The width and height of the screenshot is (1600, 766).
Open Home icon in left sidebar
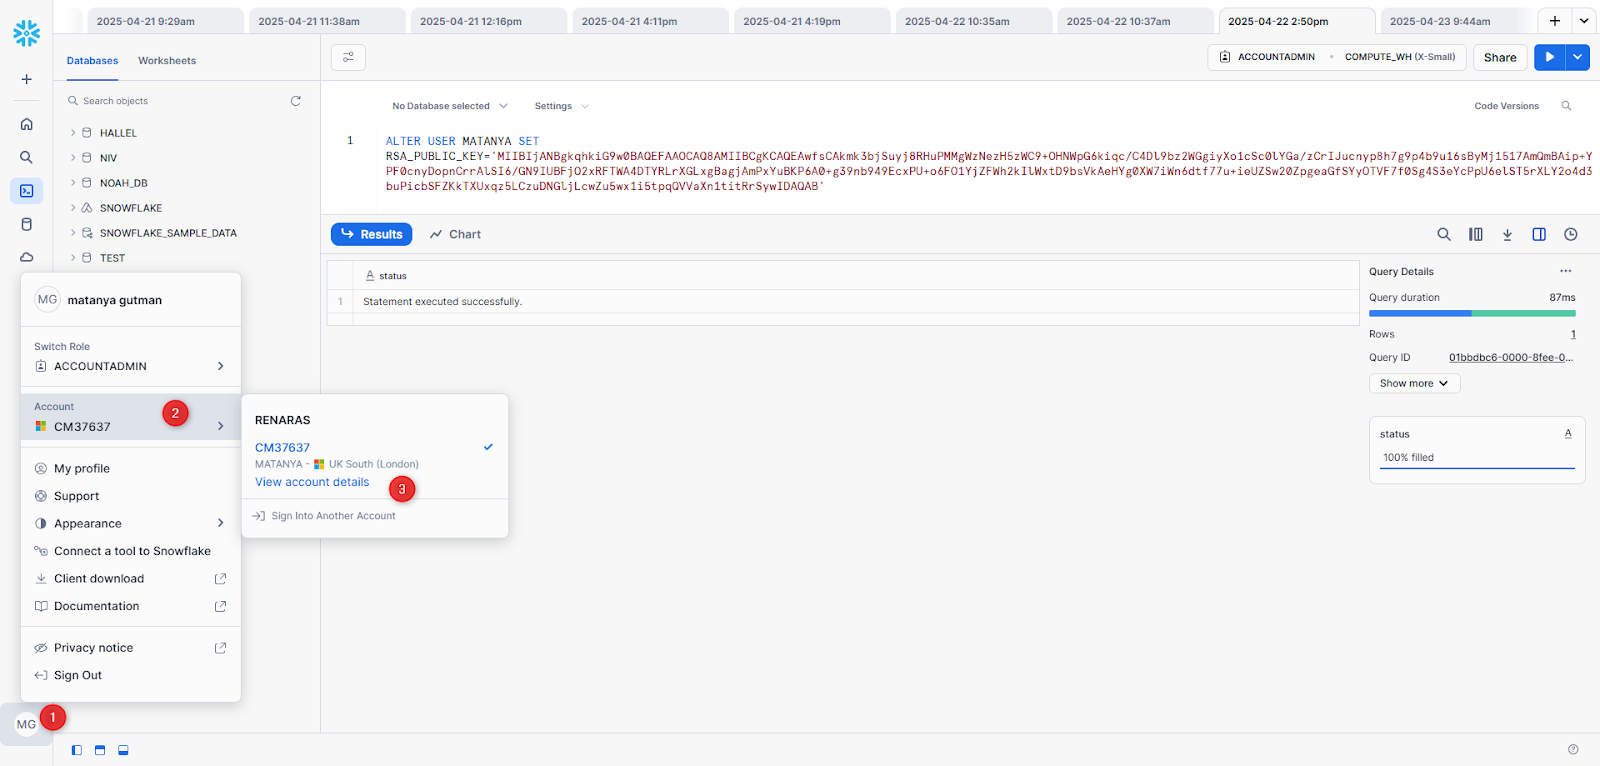(26, 124)
